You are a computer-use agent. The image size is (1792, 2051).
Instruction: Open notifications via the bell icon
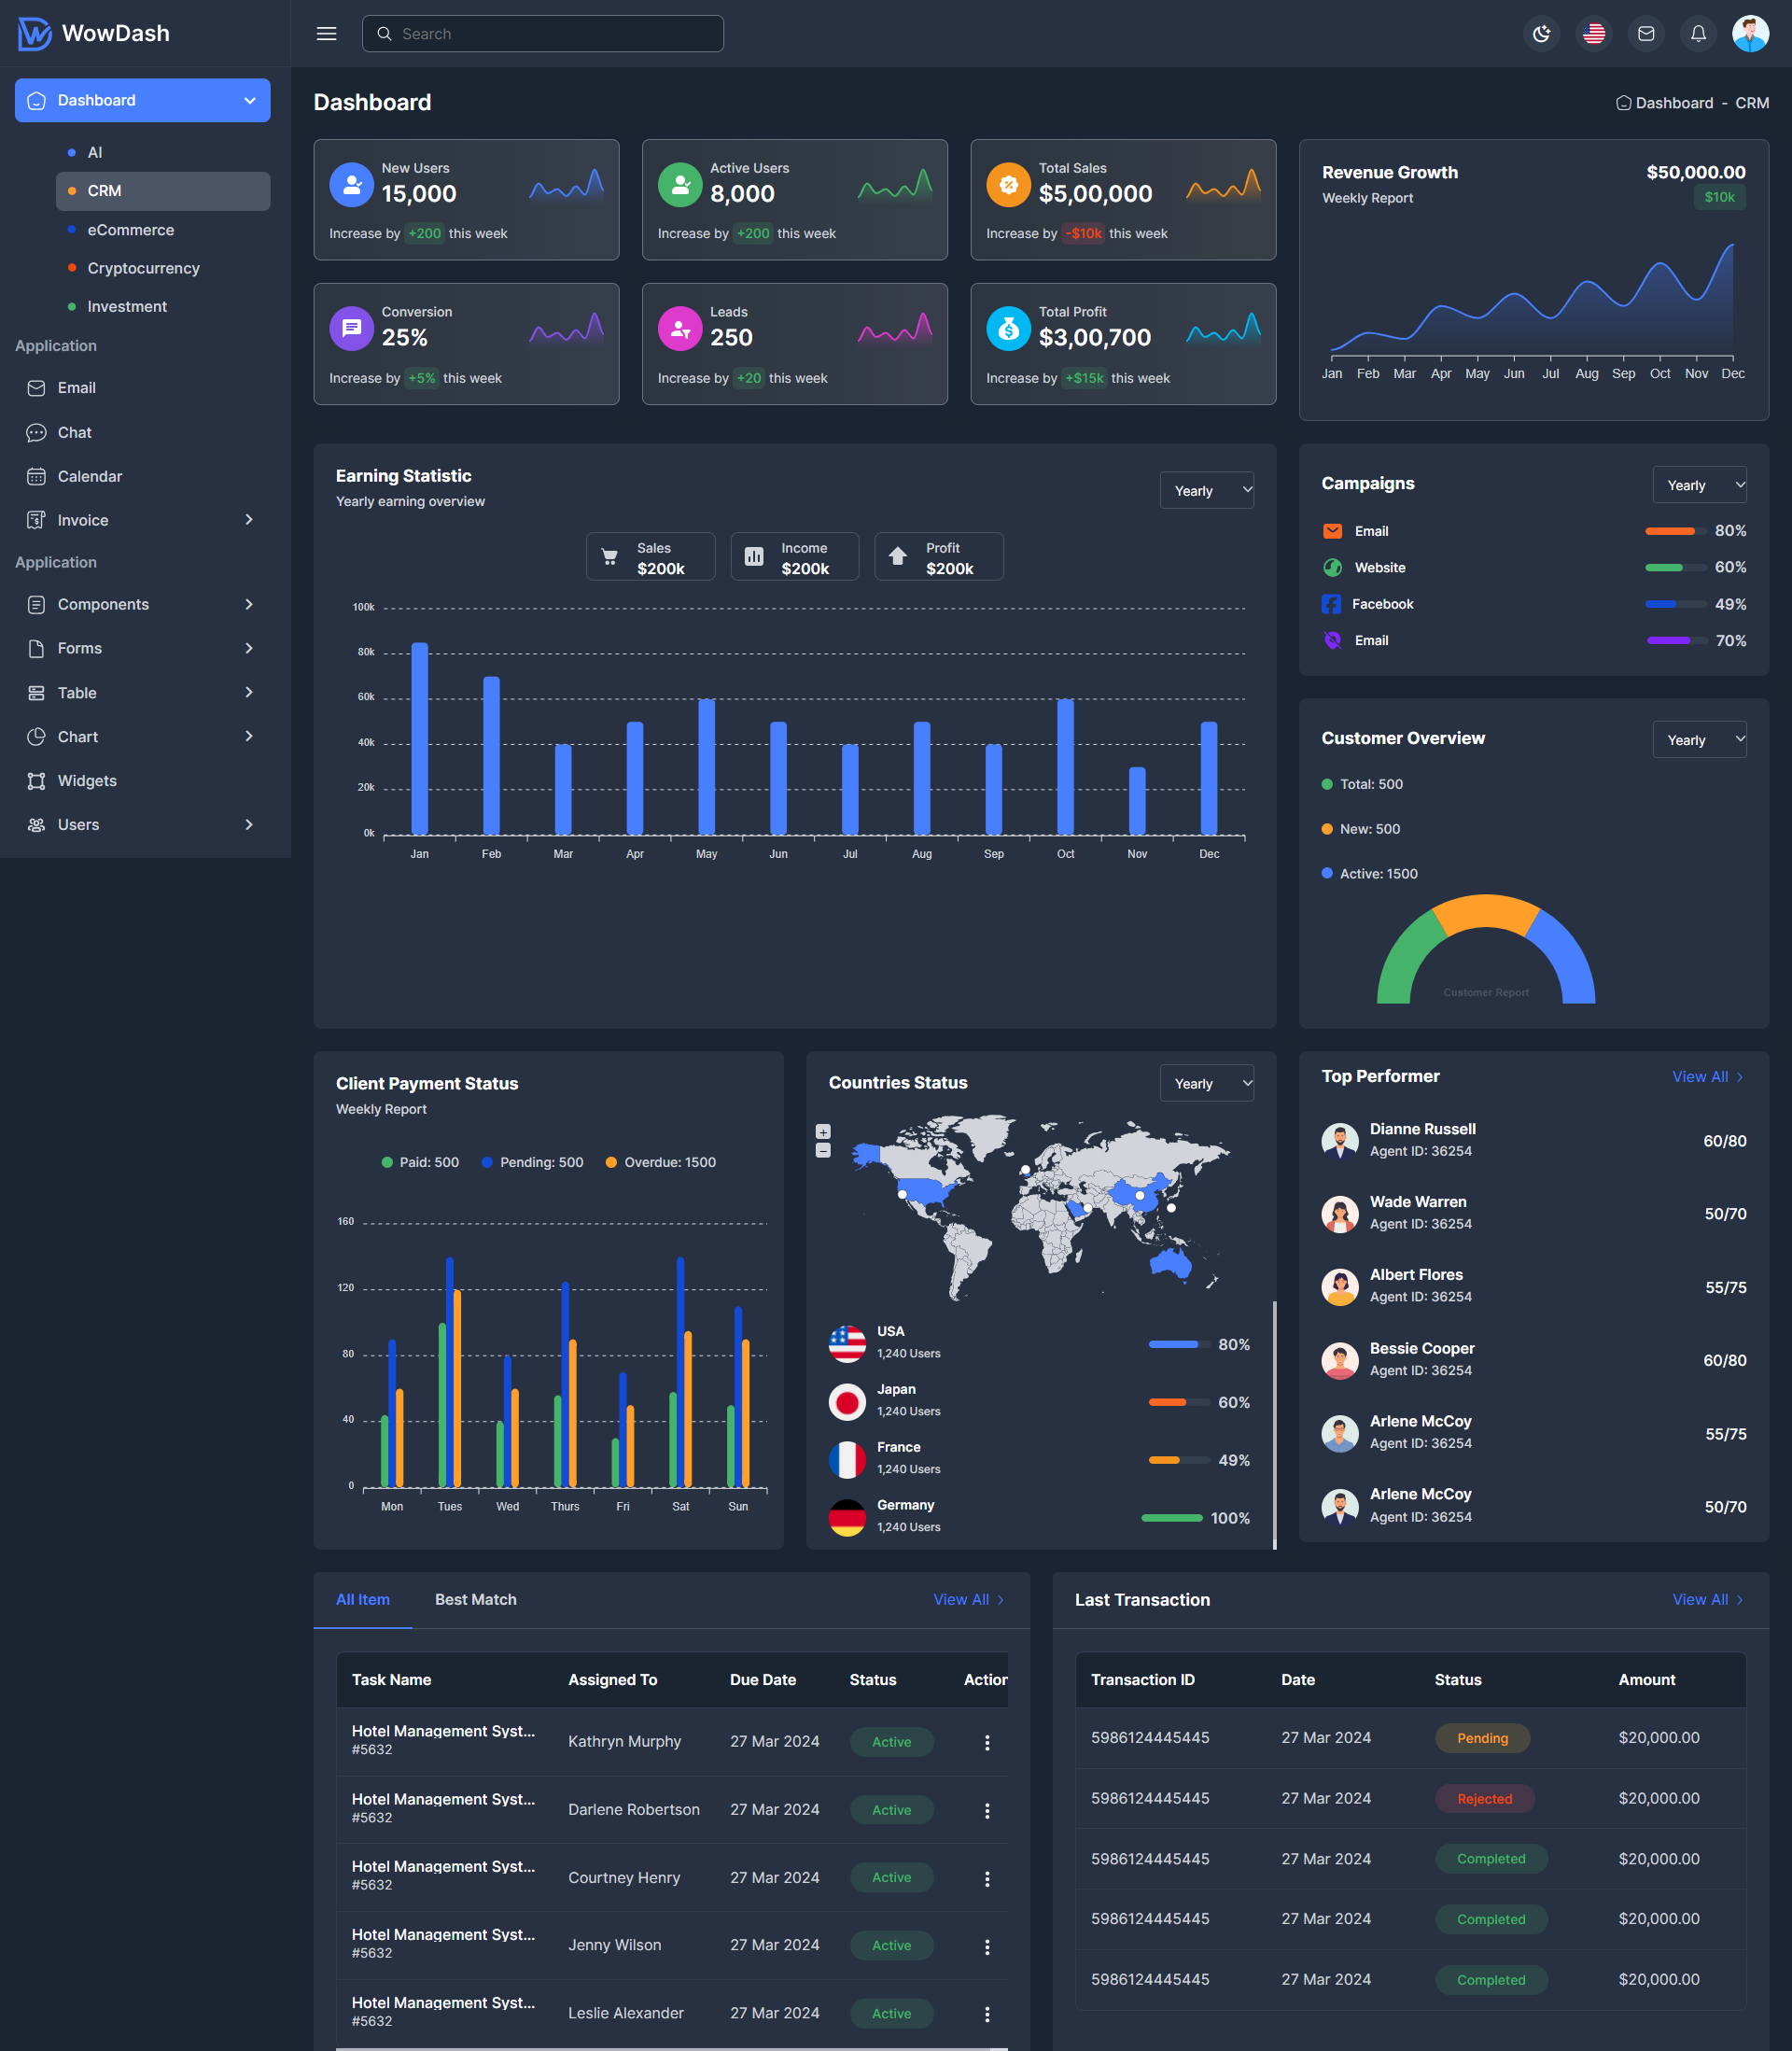[x=1697, y=33]
